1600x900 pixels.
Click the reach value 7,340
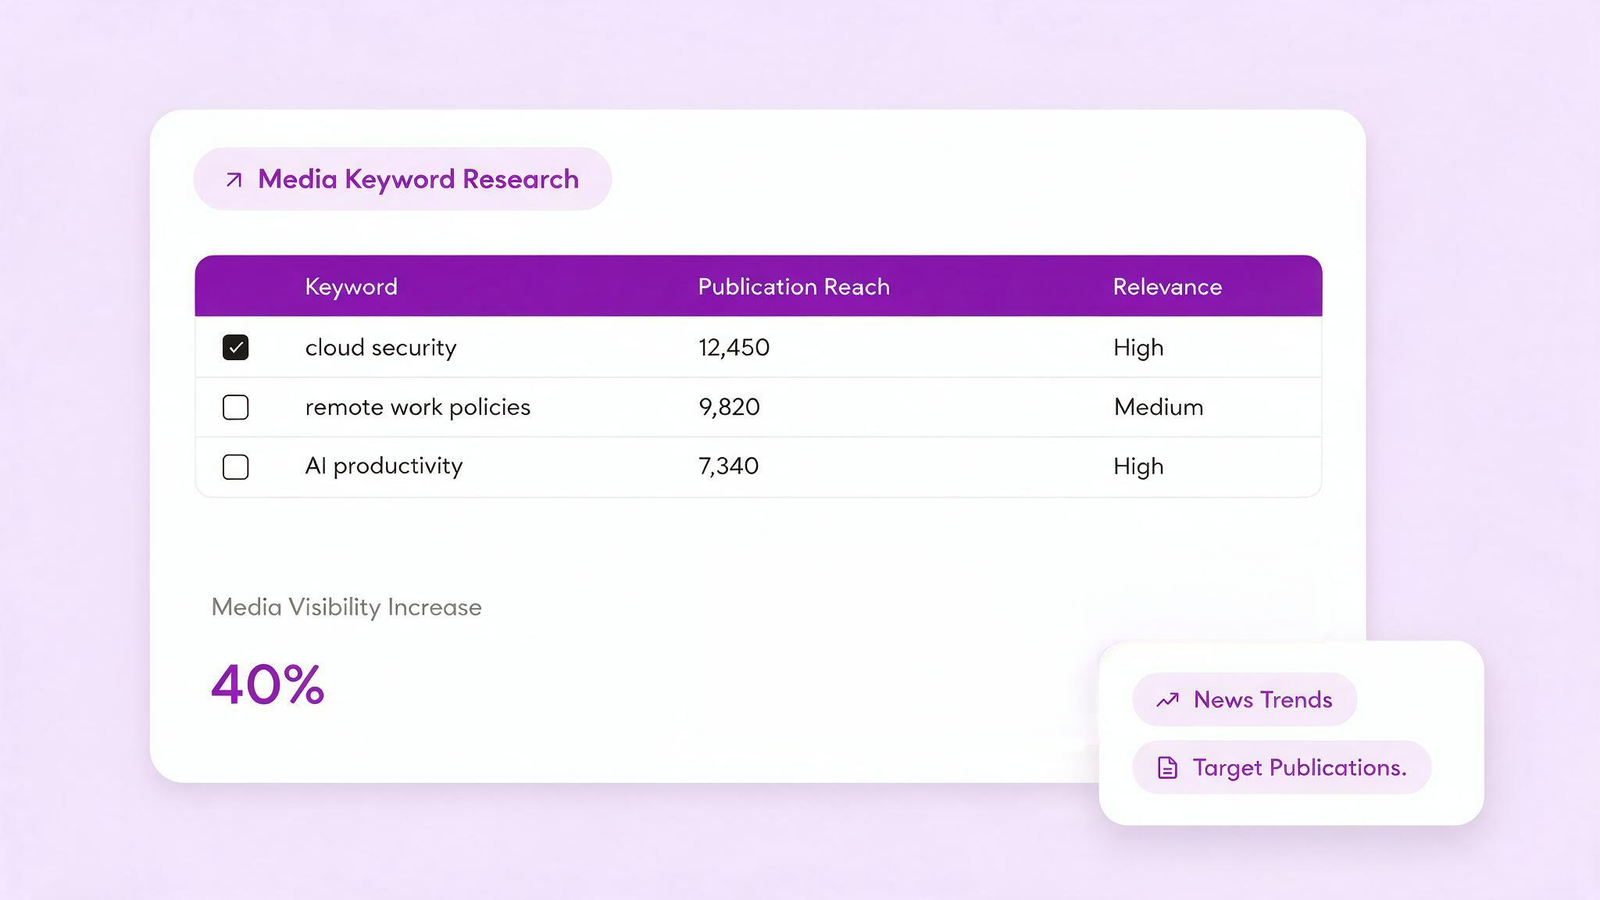tap(728, 467)
